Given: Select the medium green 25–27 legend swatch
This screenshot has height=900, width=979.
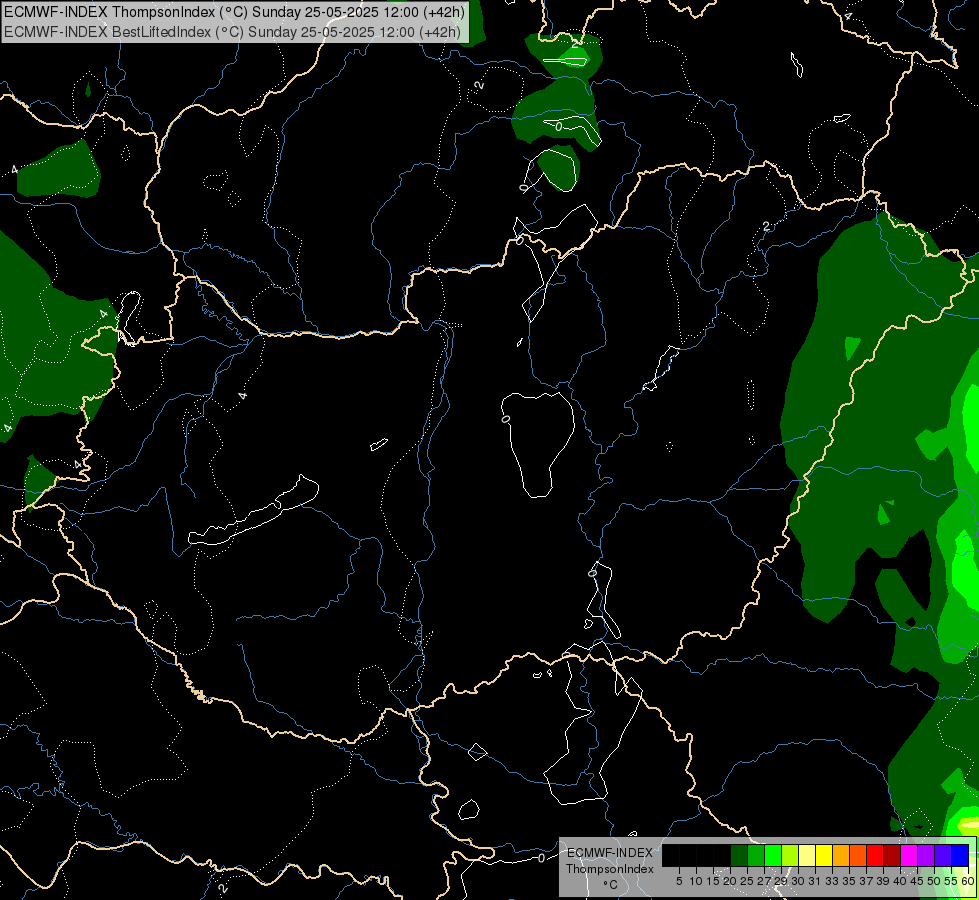Looking at the screenshot, I should 756,855.
